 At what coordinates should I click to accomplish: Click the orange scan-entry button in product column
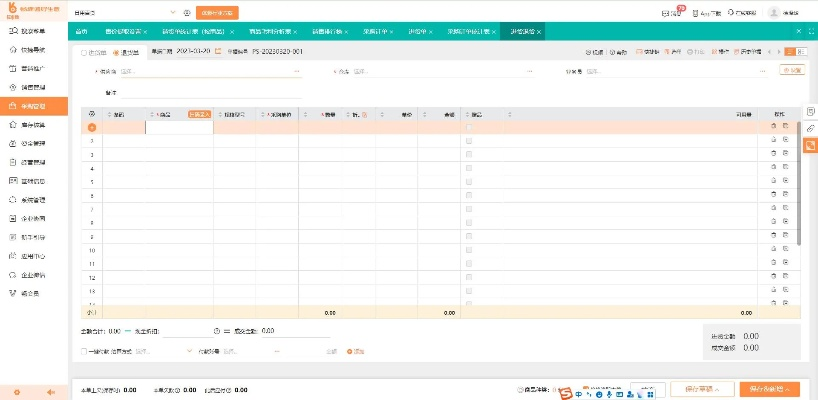click(x=199, y=114)
